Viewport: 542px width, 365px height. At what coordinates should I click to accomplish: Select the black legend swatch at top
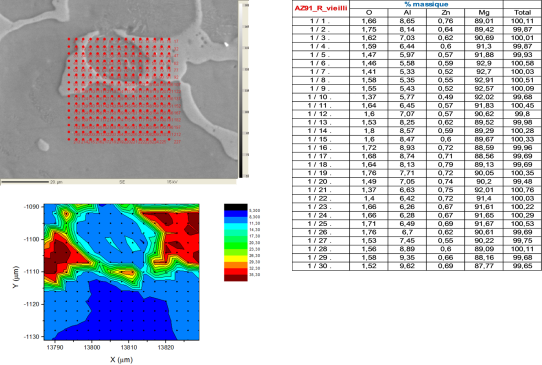pos(235,207)
